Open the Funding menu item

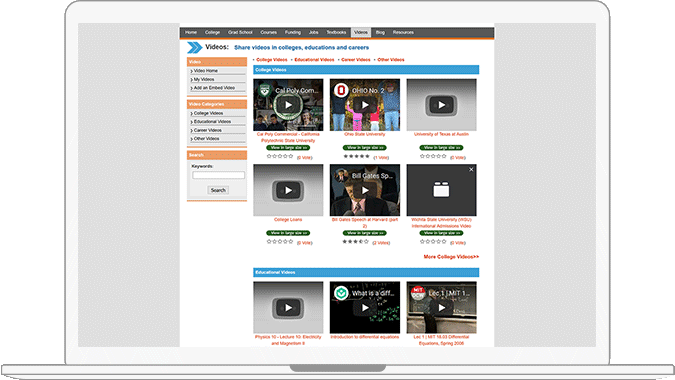(x=292, y=32)
